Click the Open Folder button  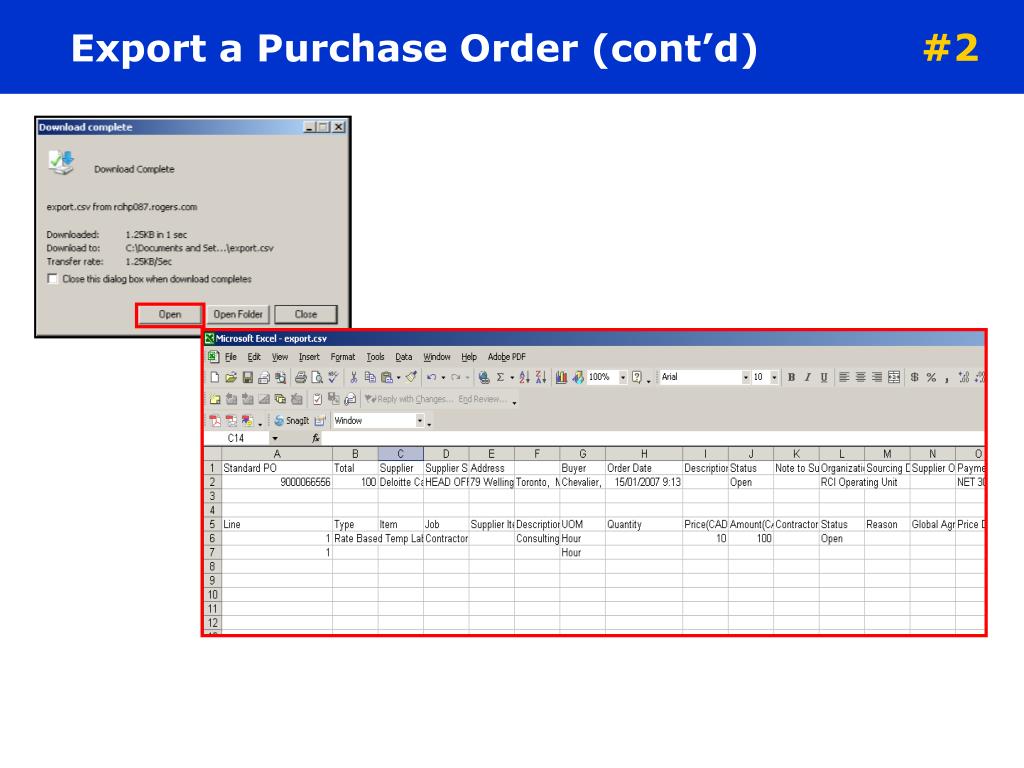tap(238, 314)
